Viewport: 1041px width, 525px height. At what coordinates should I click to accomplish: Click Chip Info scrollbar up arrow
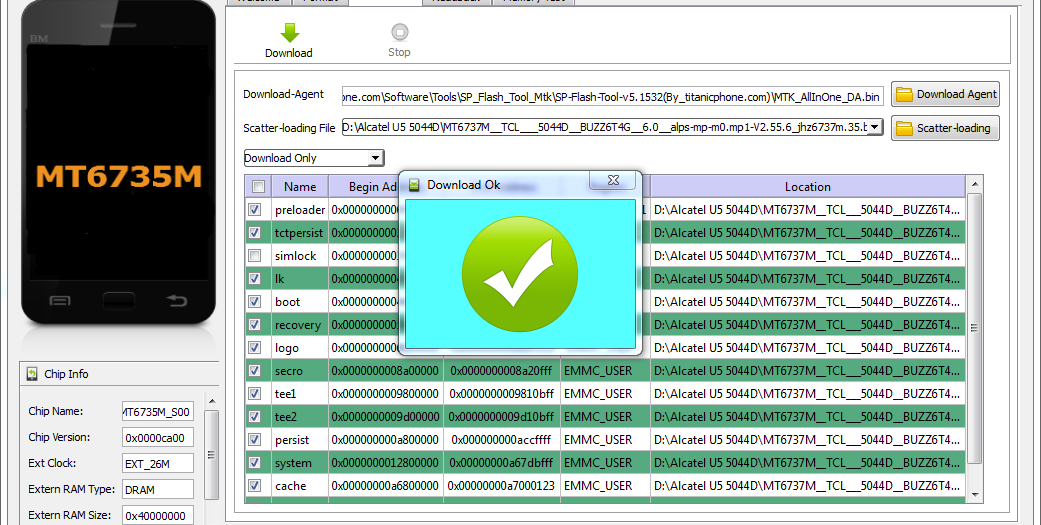point(212,402)
